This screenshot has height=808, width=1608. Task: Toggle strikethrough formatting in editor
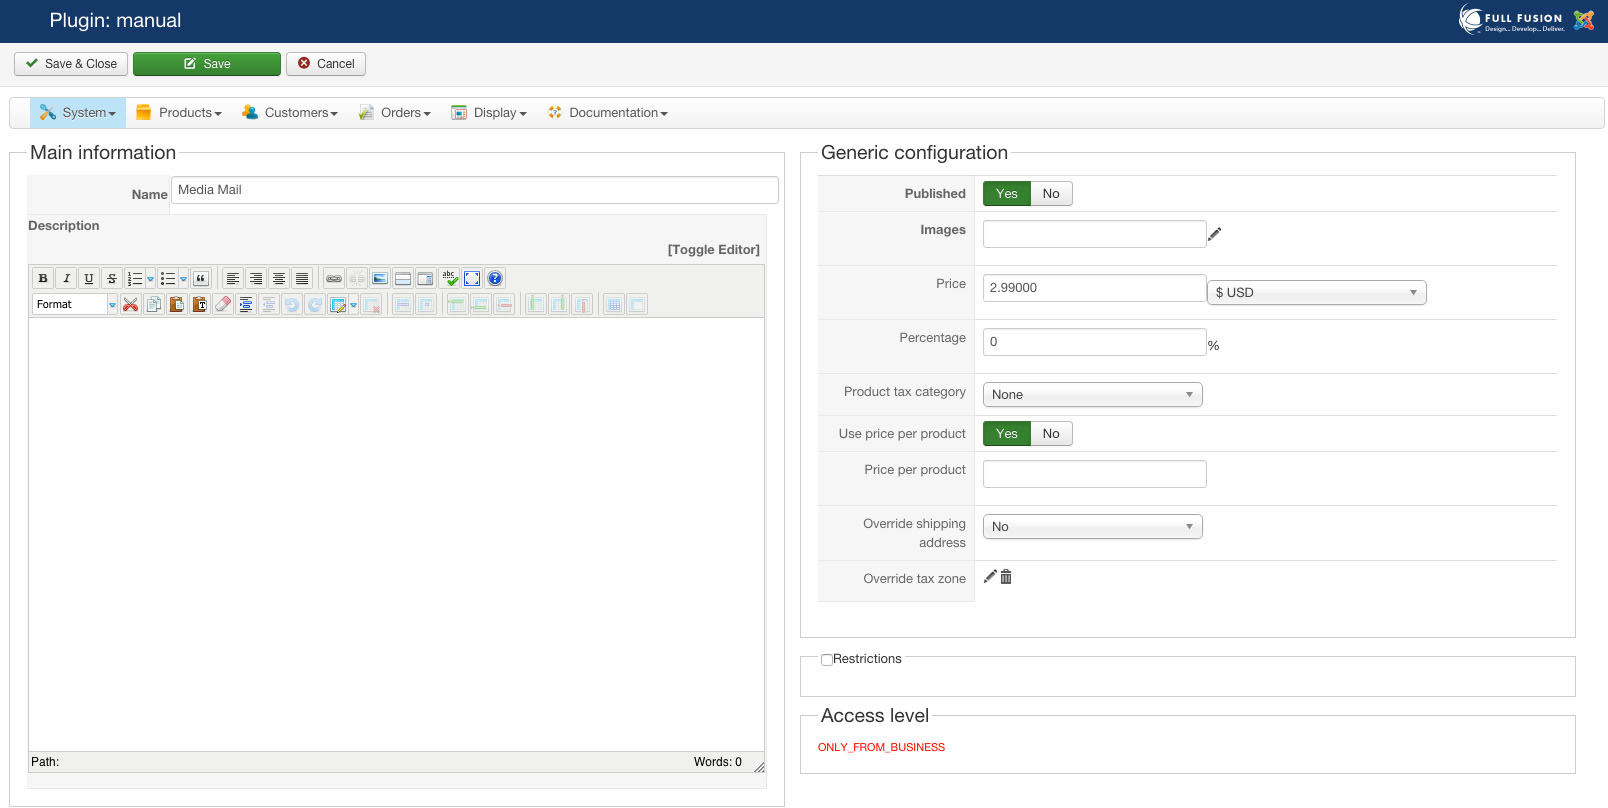[112, 278]
